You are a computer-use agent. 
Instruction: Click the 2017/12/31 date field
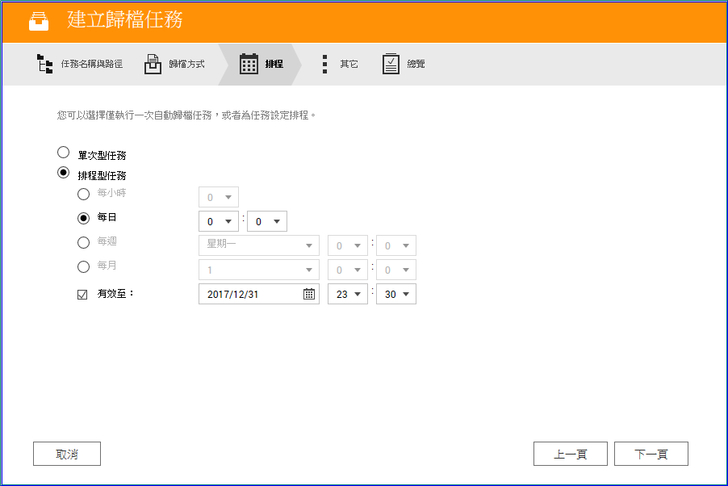pyautogui.click(x=248, y=294)
